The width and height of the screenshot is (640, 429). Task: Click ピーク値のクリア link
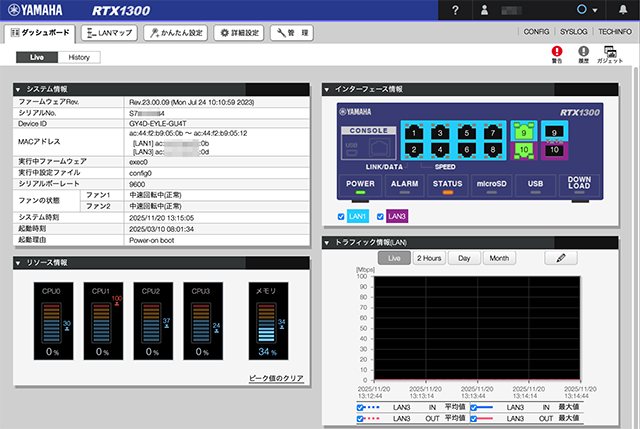276,378
